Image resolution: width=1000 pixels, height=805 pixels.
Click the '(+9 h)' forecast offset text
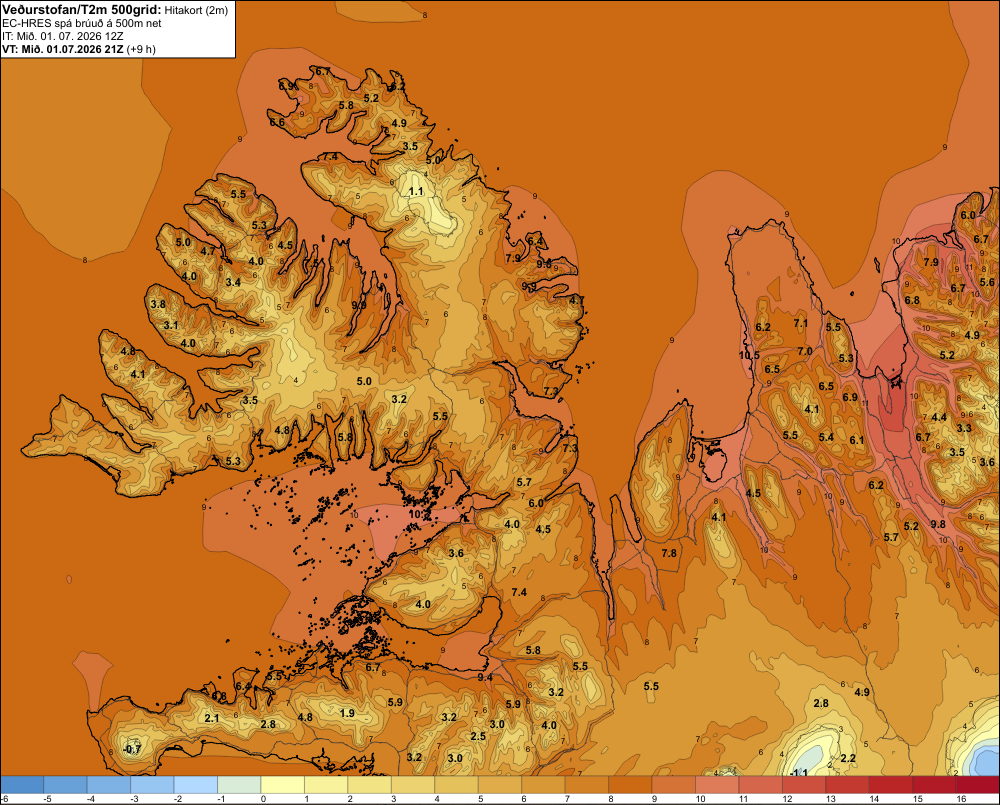point(141,49)
